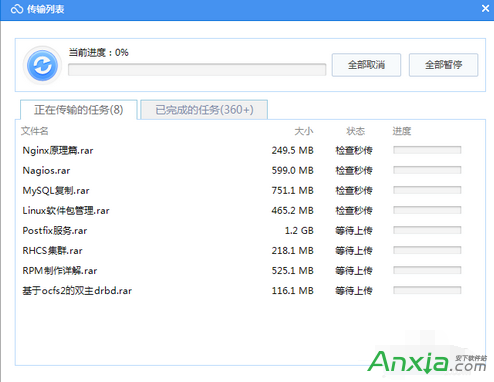The image size is (494, 382).
Task: Click the 116.1 MB size value
Action: pos(293,290)
